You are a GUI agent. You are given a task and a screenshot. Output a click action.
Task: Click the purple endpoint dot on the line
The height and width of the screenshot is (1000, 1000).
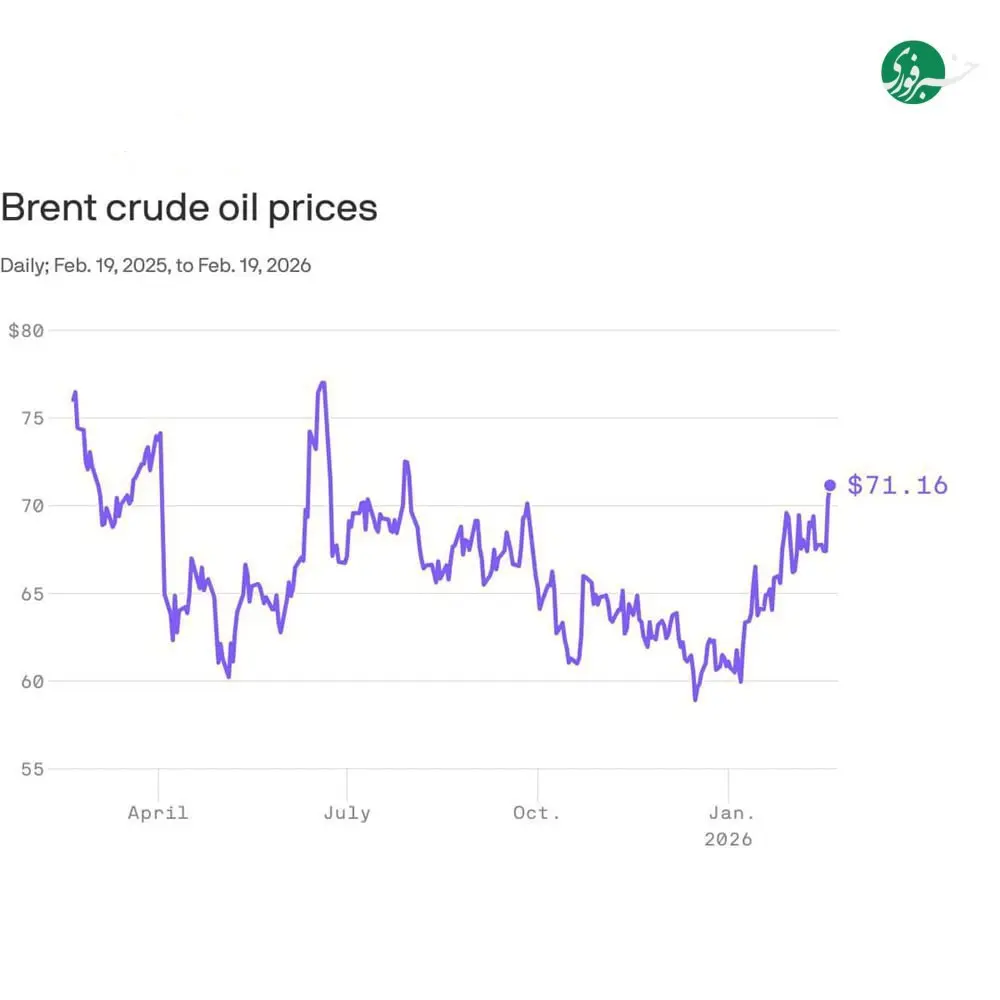[830, 485]
